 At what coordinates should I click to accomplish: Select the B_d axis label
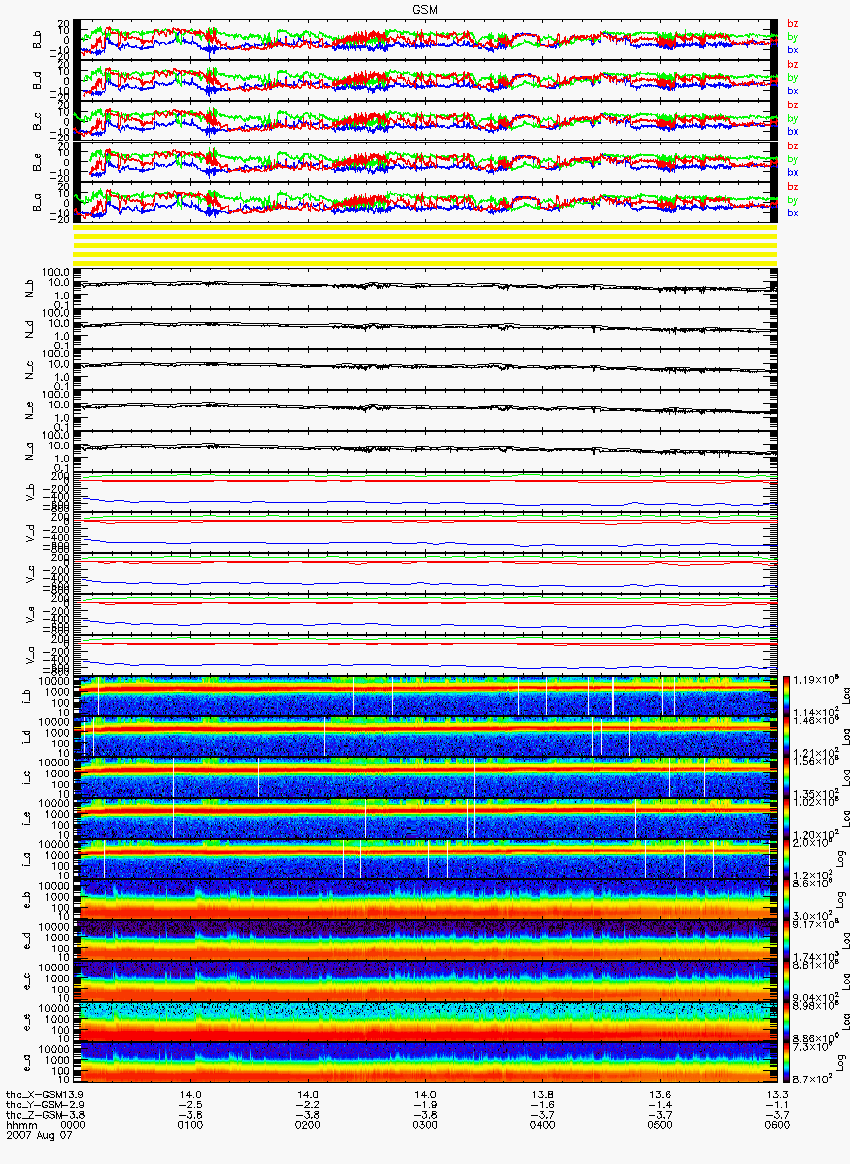click(37, 80)
